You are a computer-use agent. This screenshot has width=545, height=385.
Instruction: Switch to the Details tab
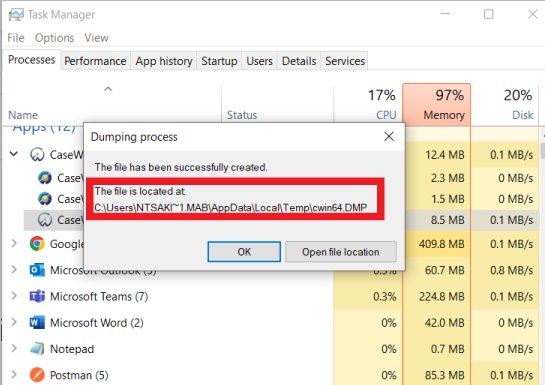pos(299,61)
